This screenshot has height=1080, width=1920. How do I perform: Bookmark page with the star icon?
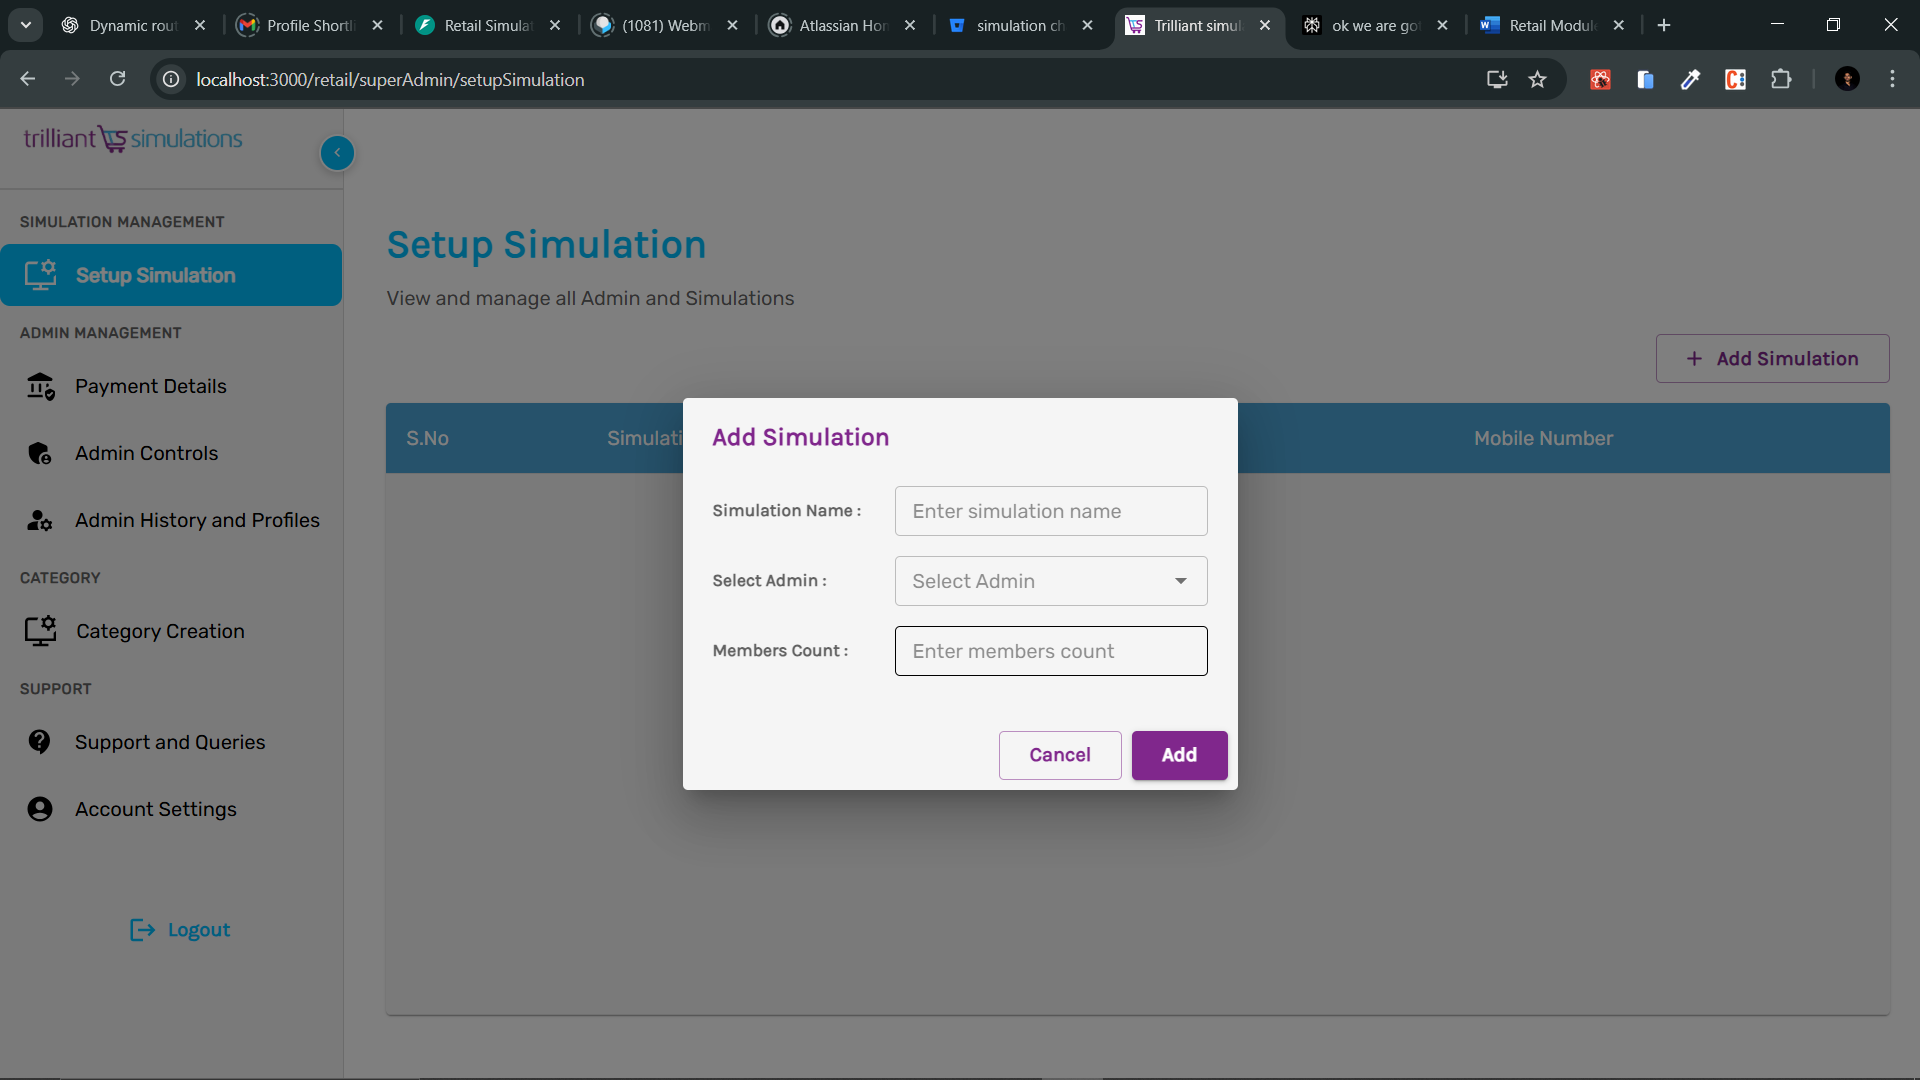click(x=1538, y=80)
